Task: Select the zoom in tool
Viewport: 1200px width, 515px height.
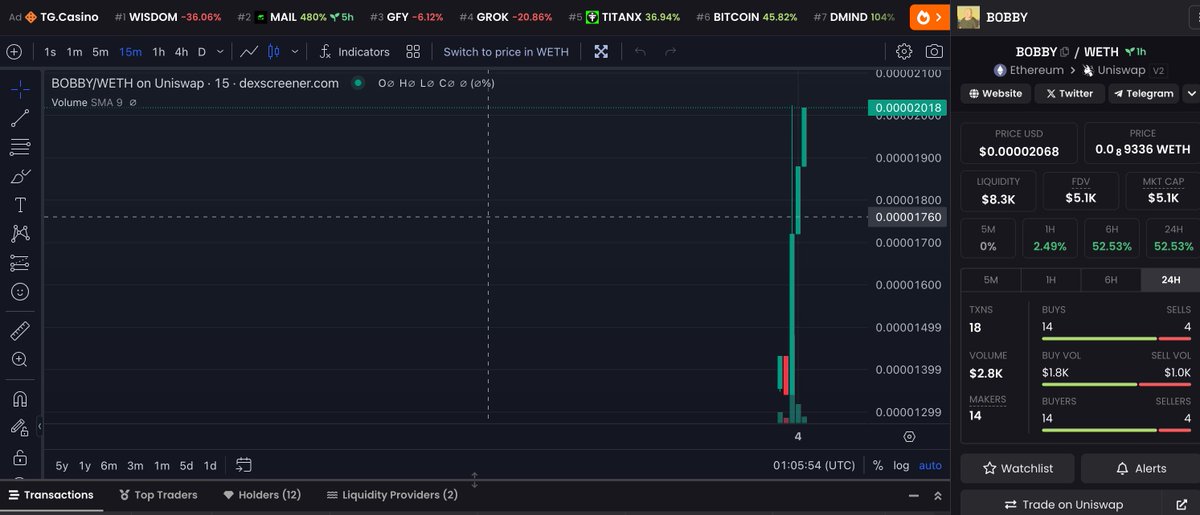Action: click(20, 359)
